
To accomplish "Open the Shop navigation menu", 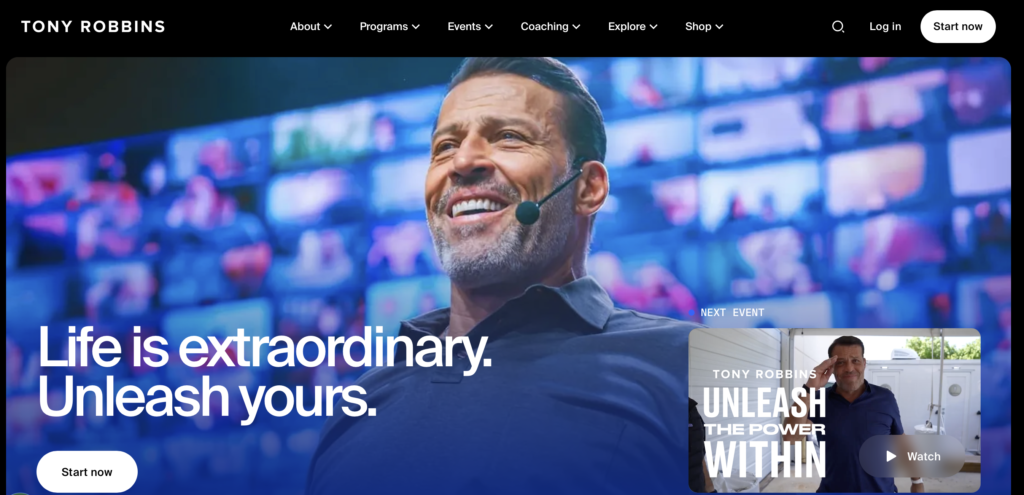I will click(x=704, y=27).
